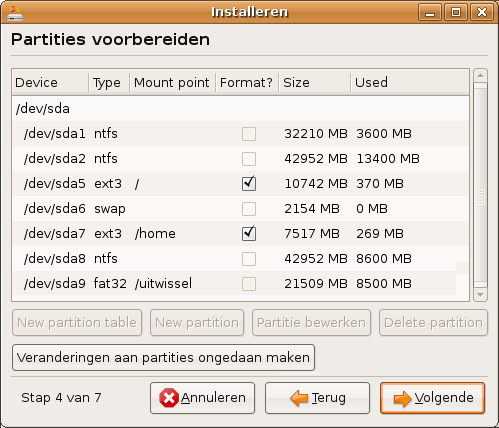Click the swap type cell

[x=110, y=209]
